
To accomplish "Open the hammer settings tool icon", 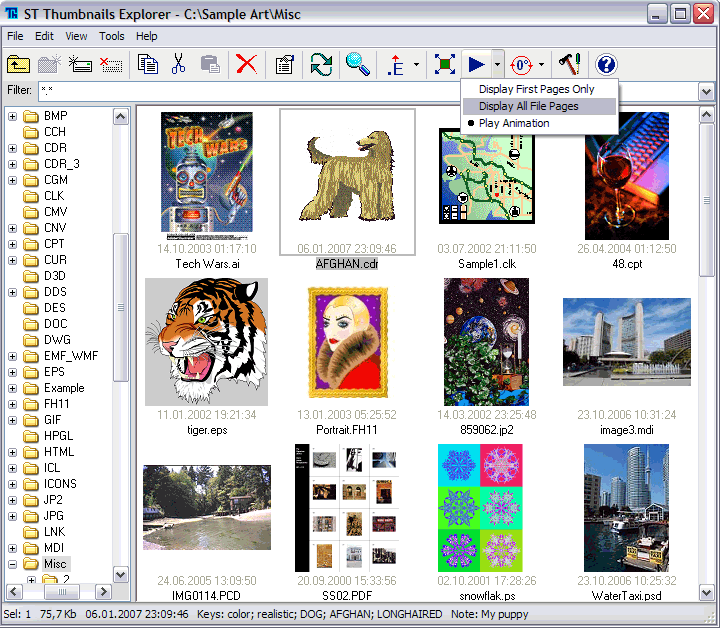I will coord(570,65).
